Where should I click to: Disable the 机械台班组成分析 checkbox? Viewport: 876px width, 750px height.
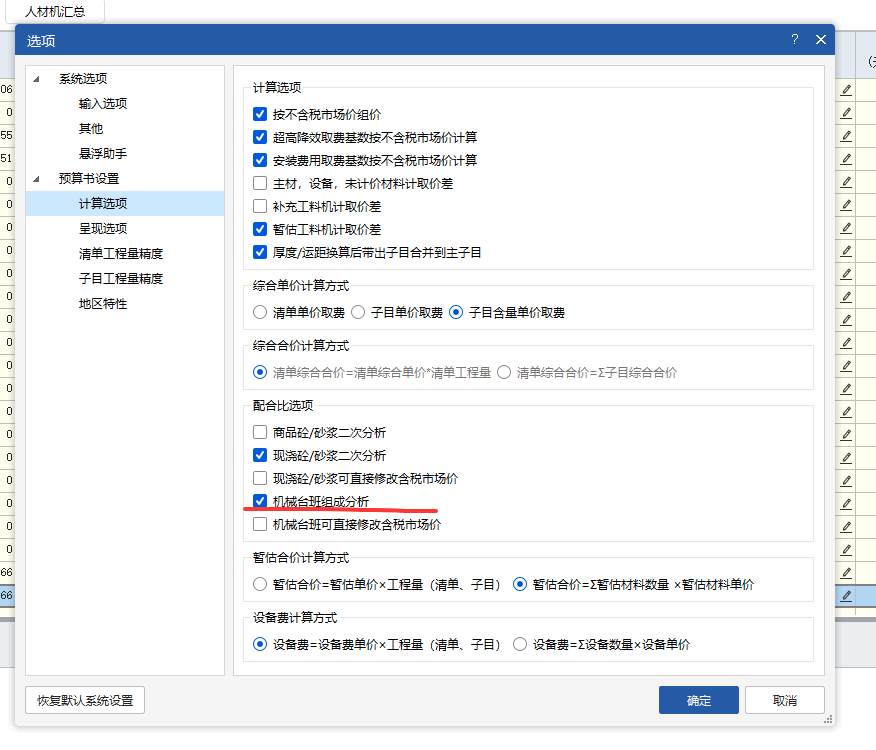coord(259,502)
